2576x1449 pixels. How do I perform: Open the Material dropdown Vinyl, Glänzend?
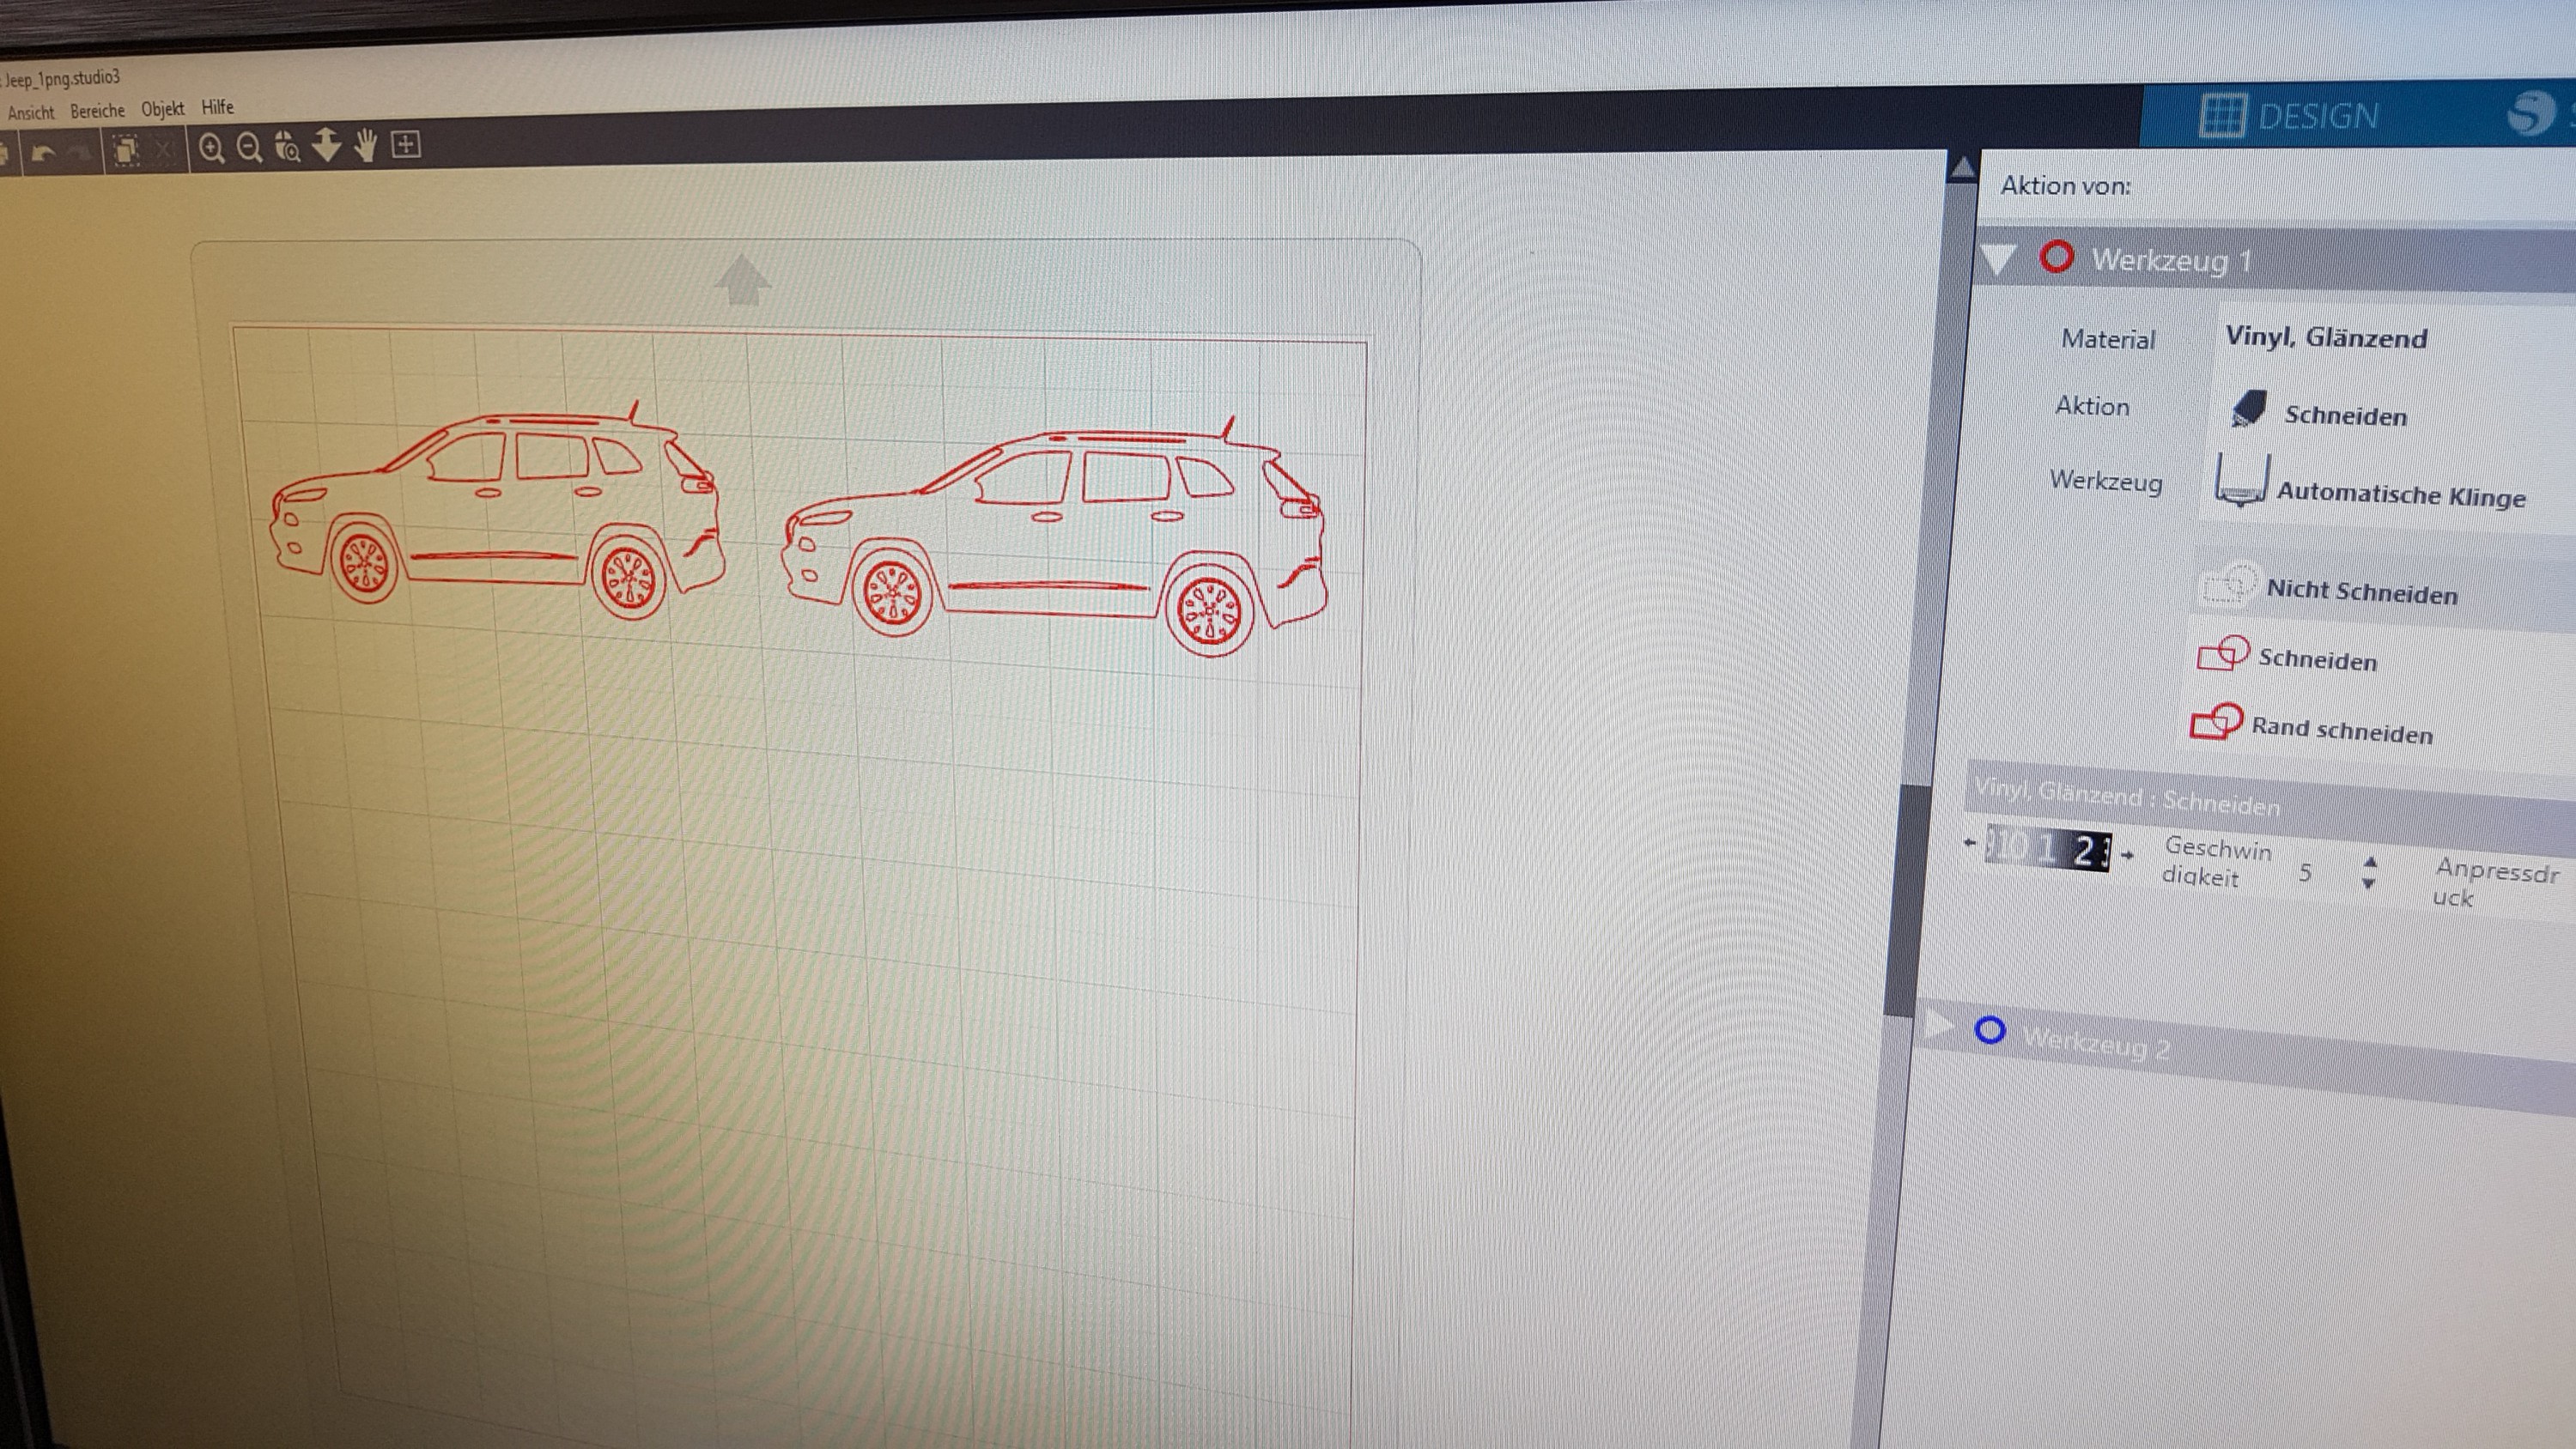pos(2326,338)
